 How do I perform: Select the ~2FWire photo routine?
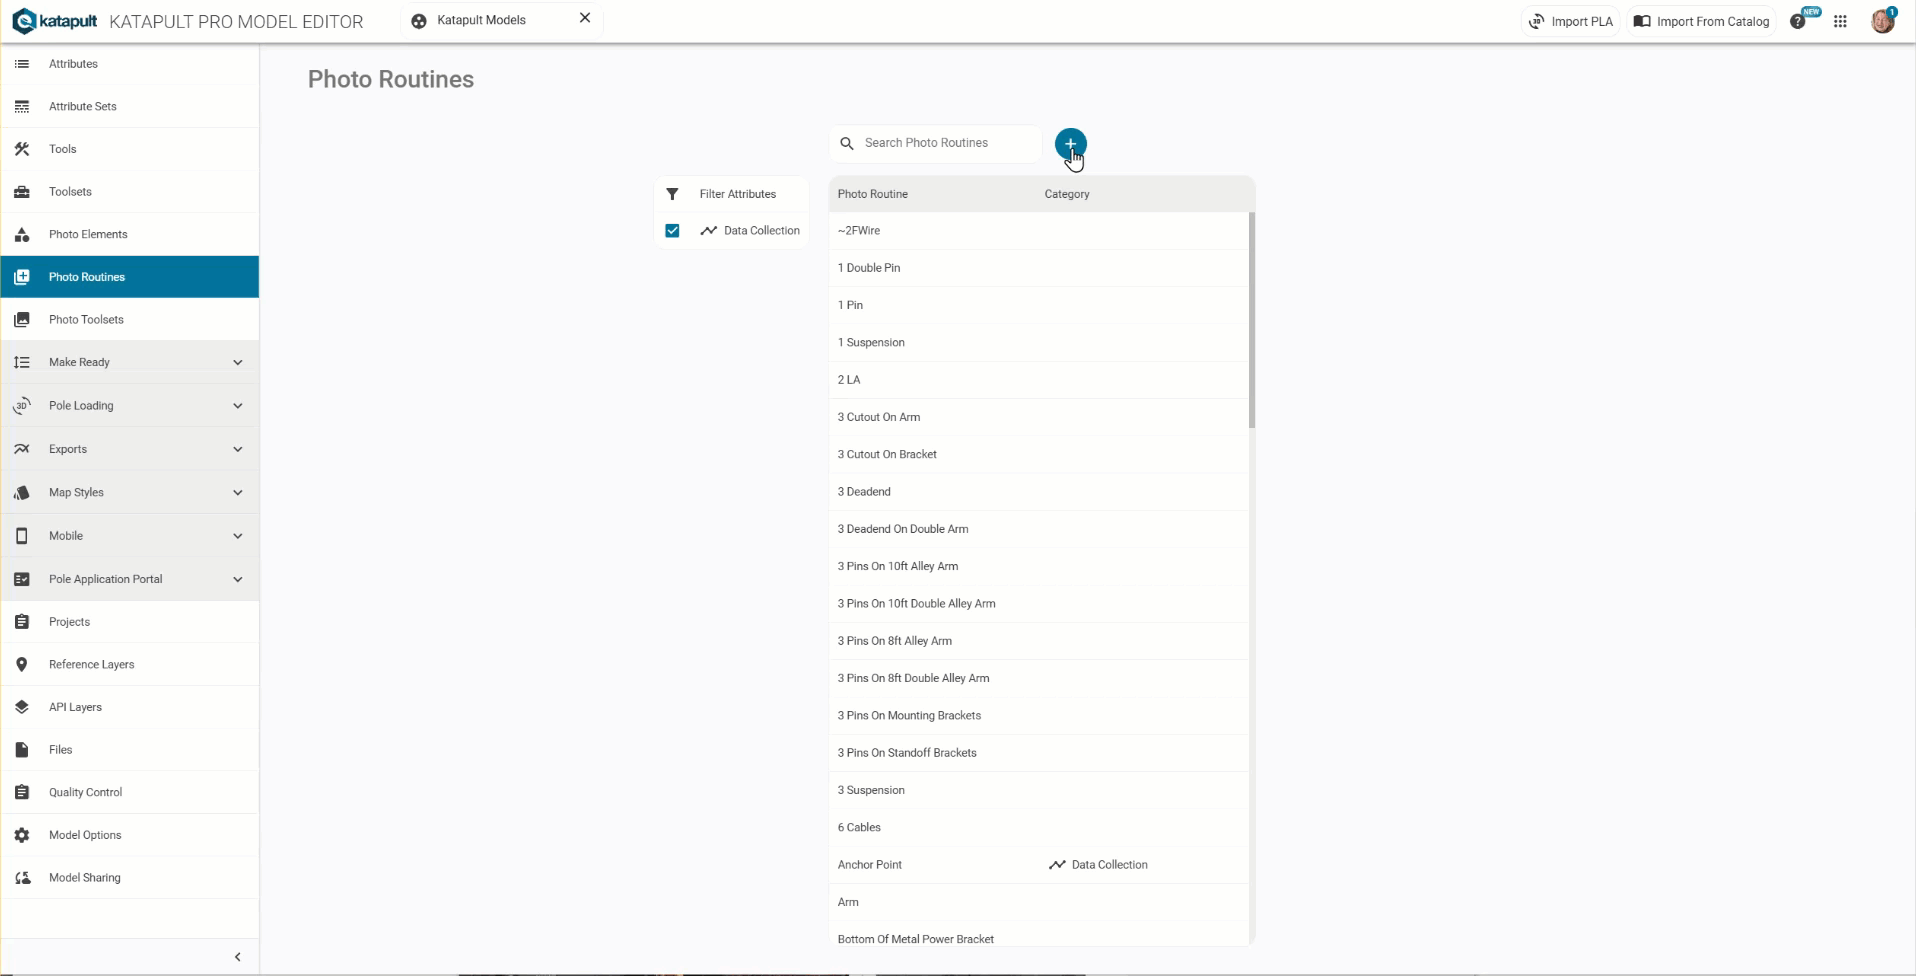(1039, 231)
